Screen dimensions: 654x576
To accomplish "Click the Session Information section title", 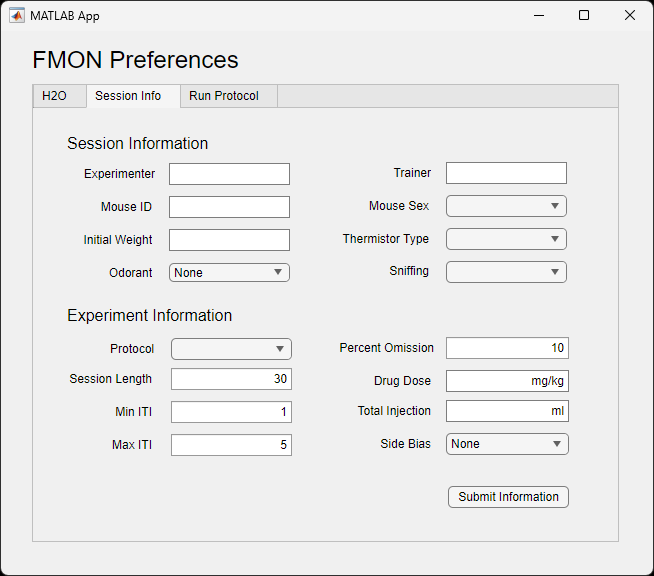I will [x=138, y=143].
